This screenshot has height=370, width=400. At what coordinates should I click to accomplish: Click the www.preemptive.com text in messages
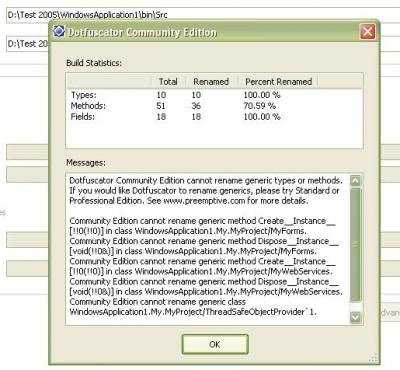[x=204, y=201]
